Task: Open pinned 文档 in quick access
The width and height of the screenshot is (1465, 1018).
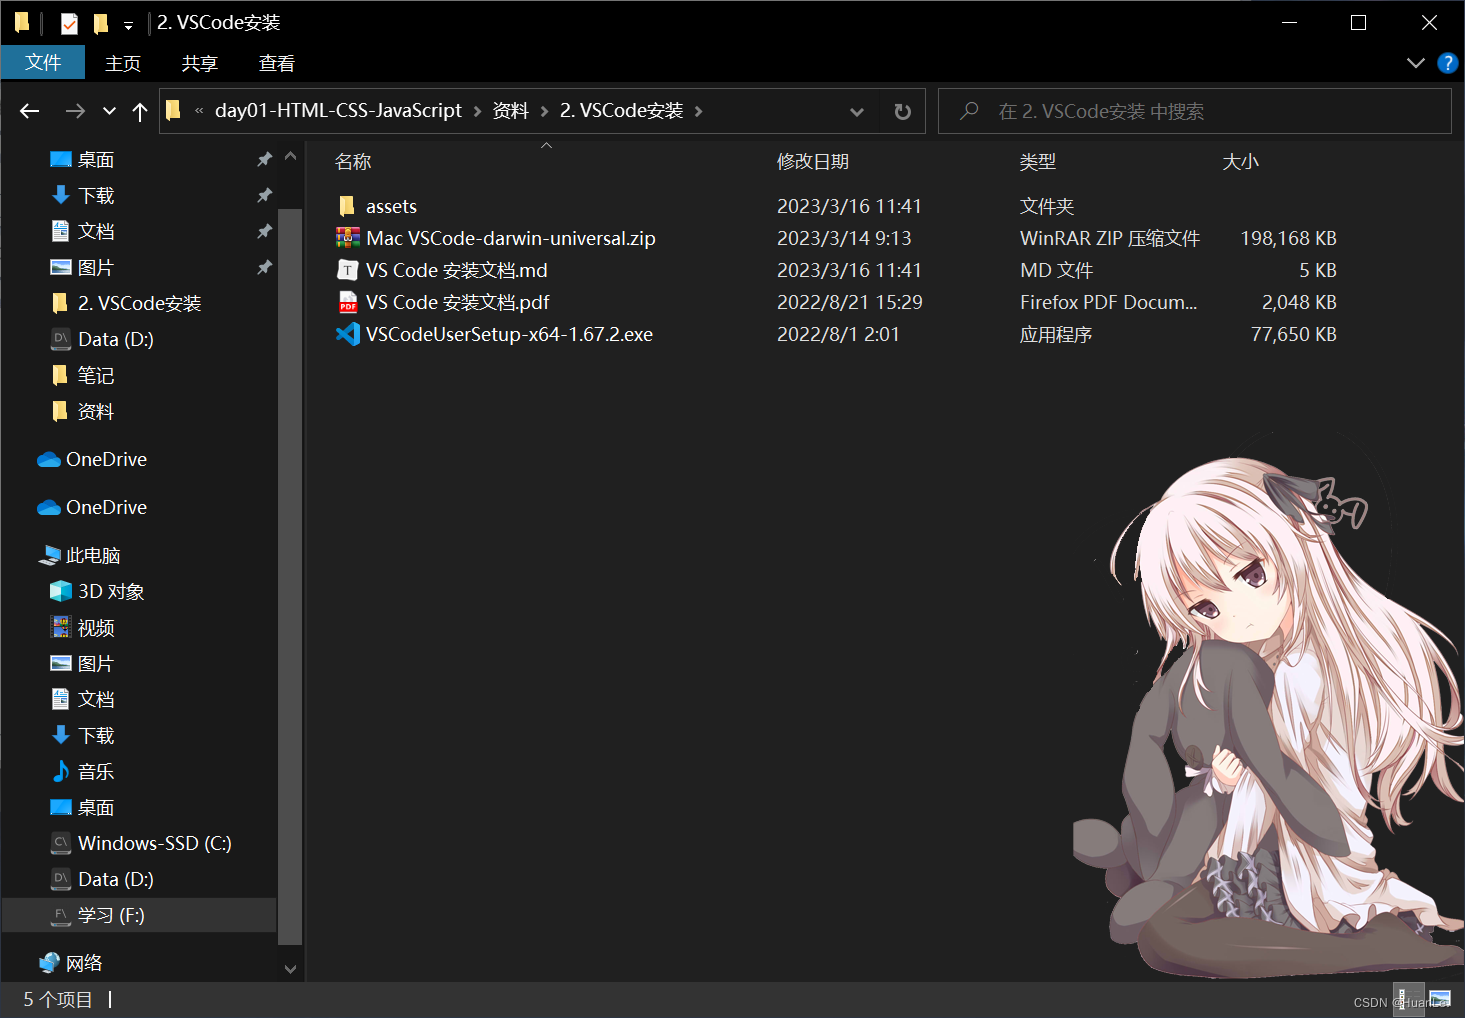Action: (96, 231)
